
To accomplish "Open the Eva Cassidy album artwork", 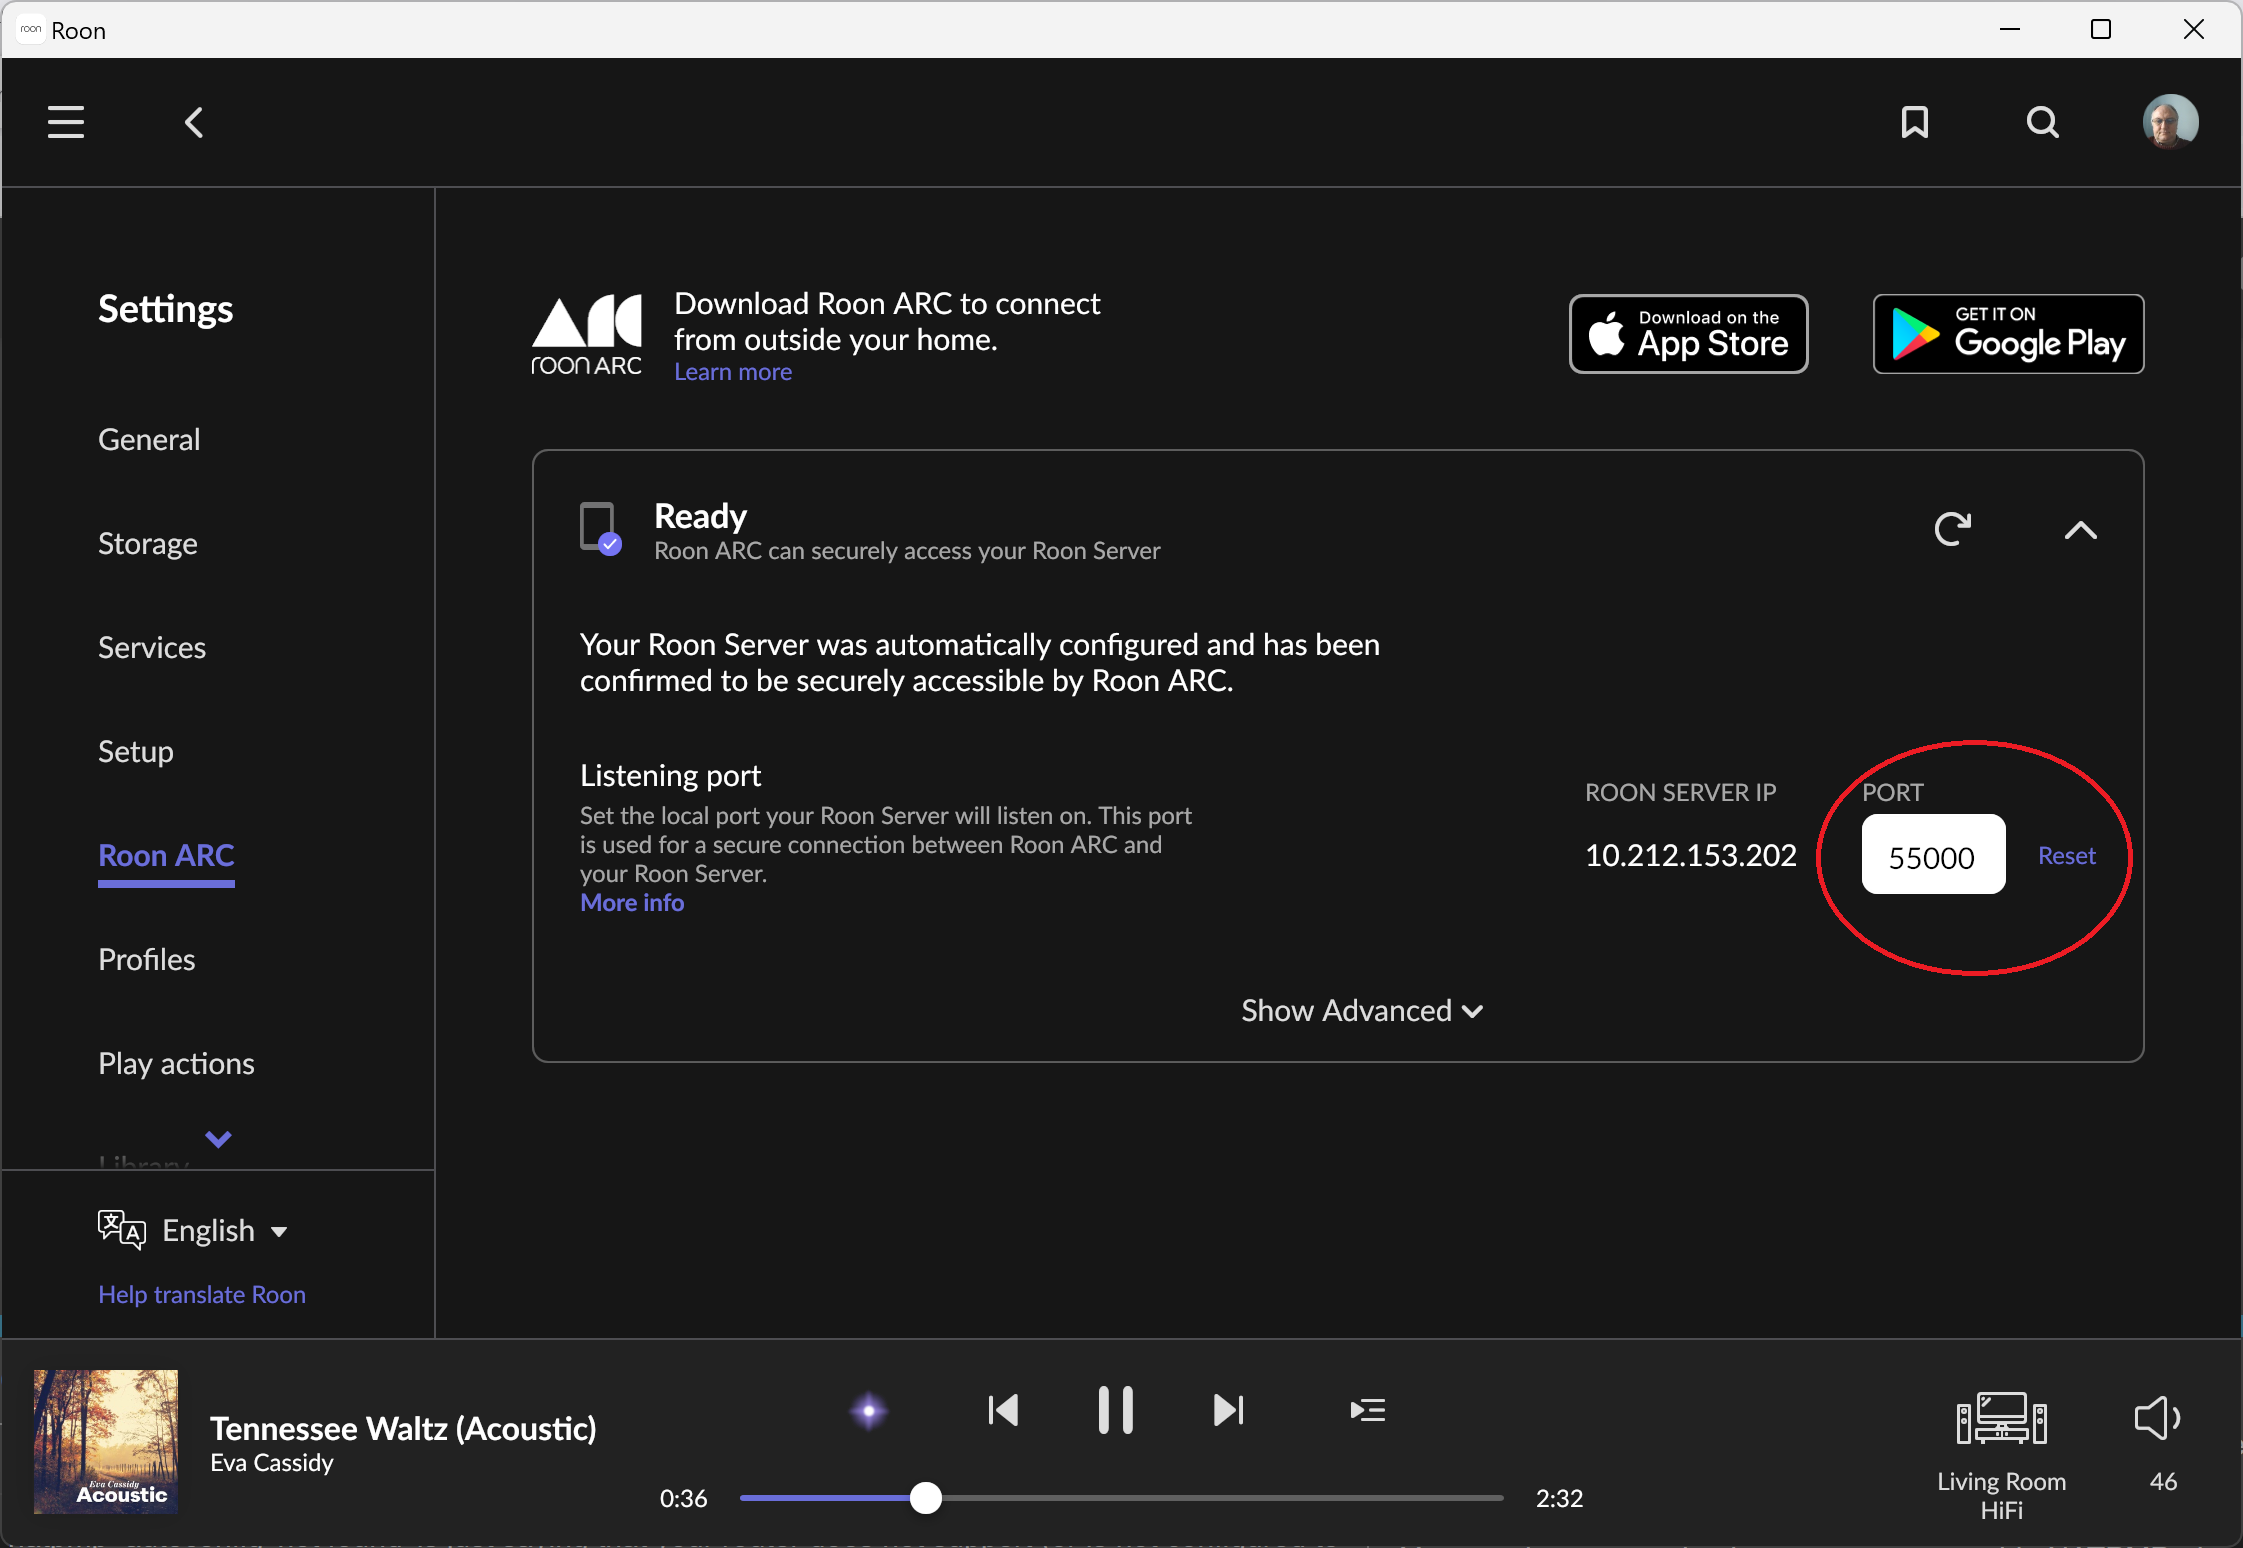I will point(106,1442).
